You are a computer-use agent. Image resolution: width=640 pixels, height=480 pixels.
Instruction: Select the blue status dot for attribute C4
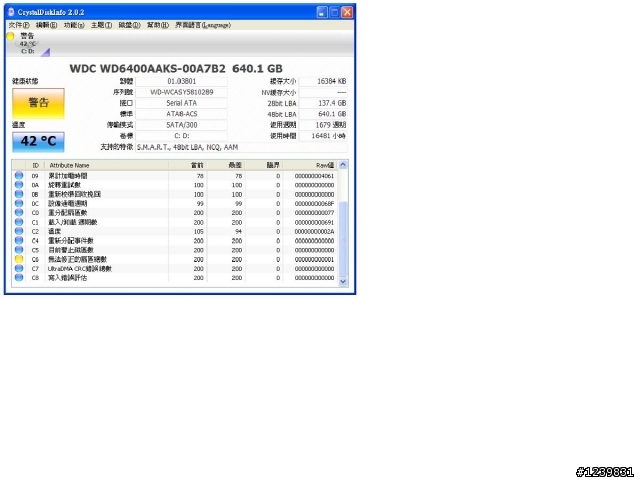pyautogui.click(x=19, y=240)
